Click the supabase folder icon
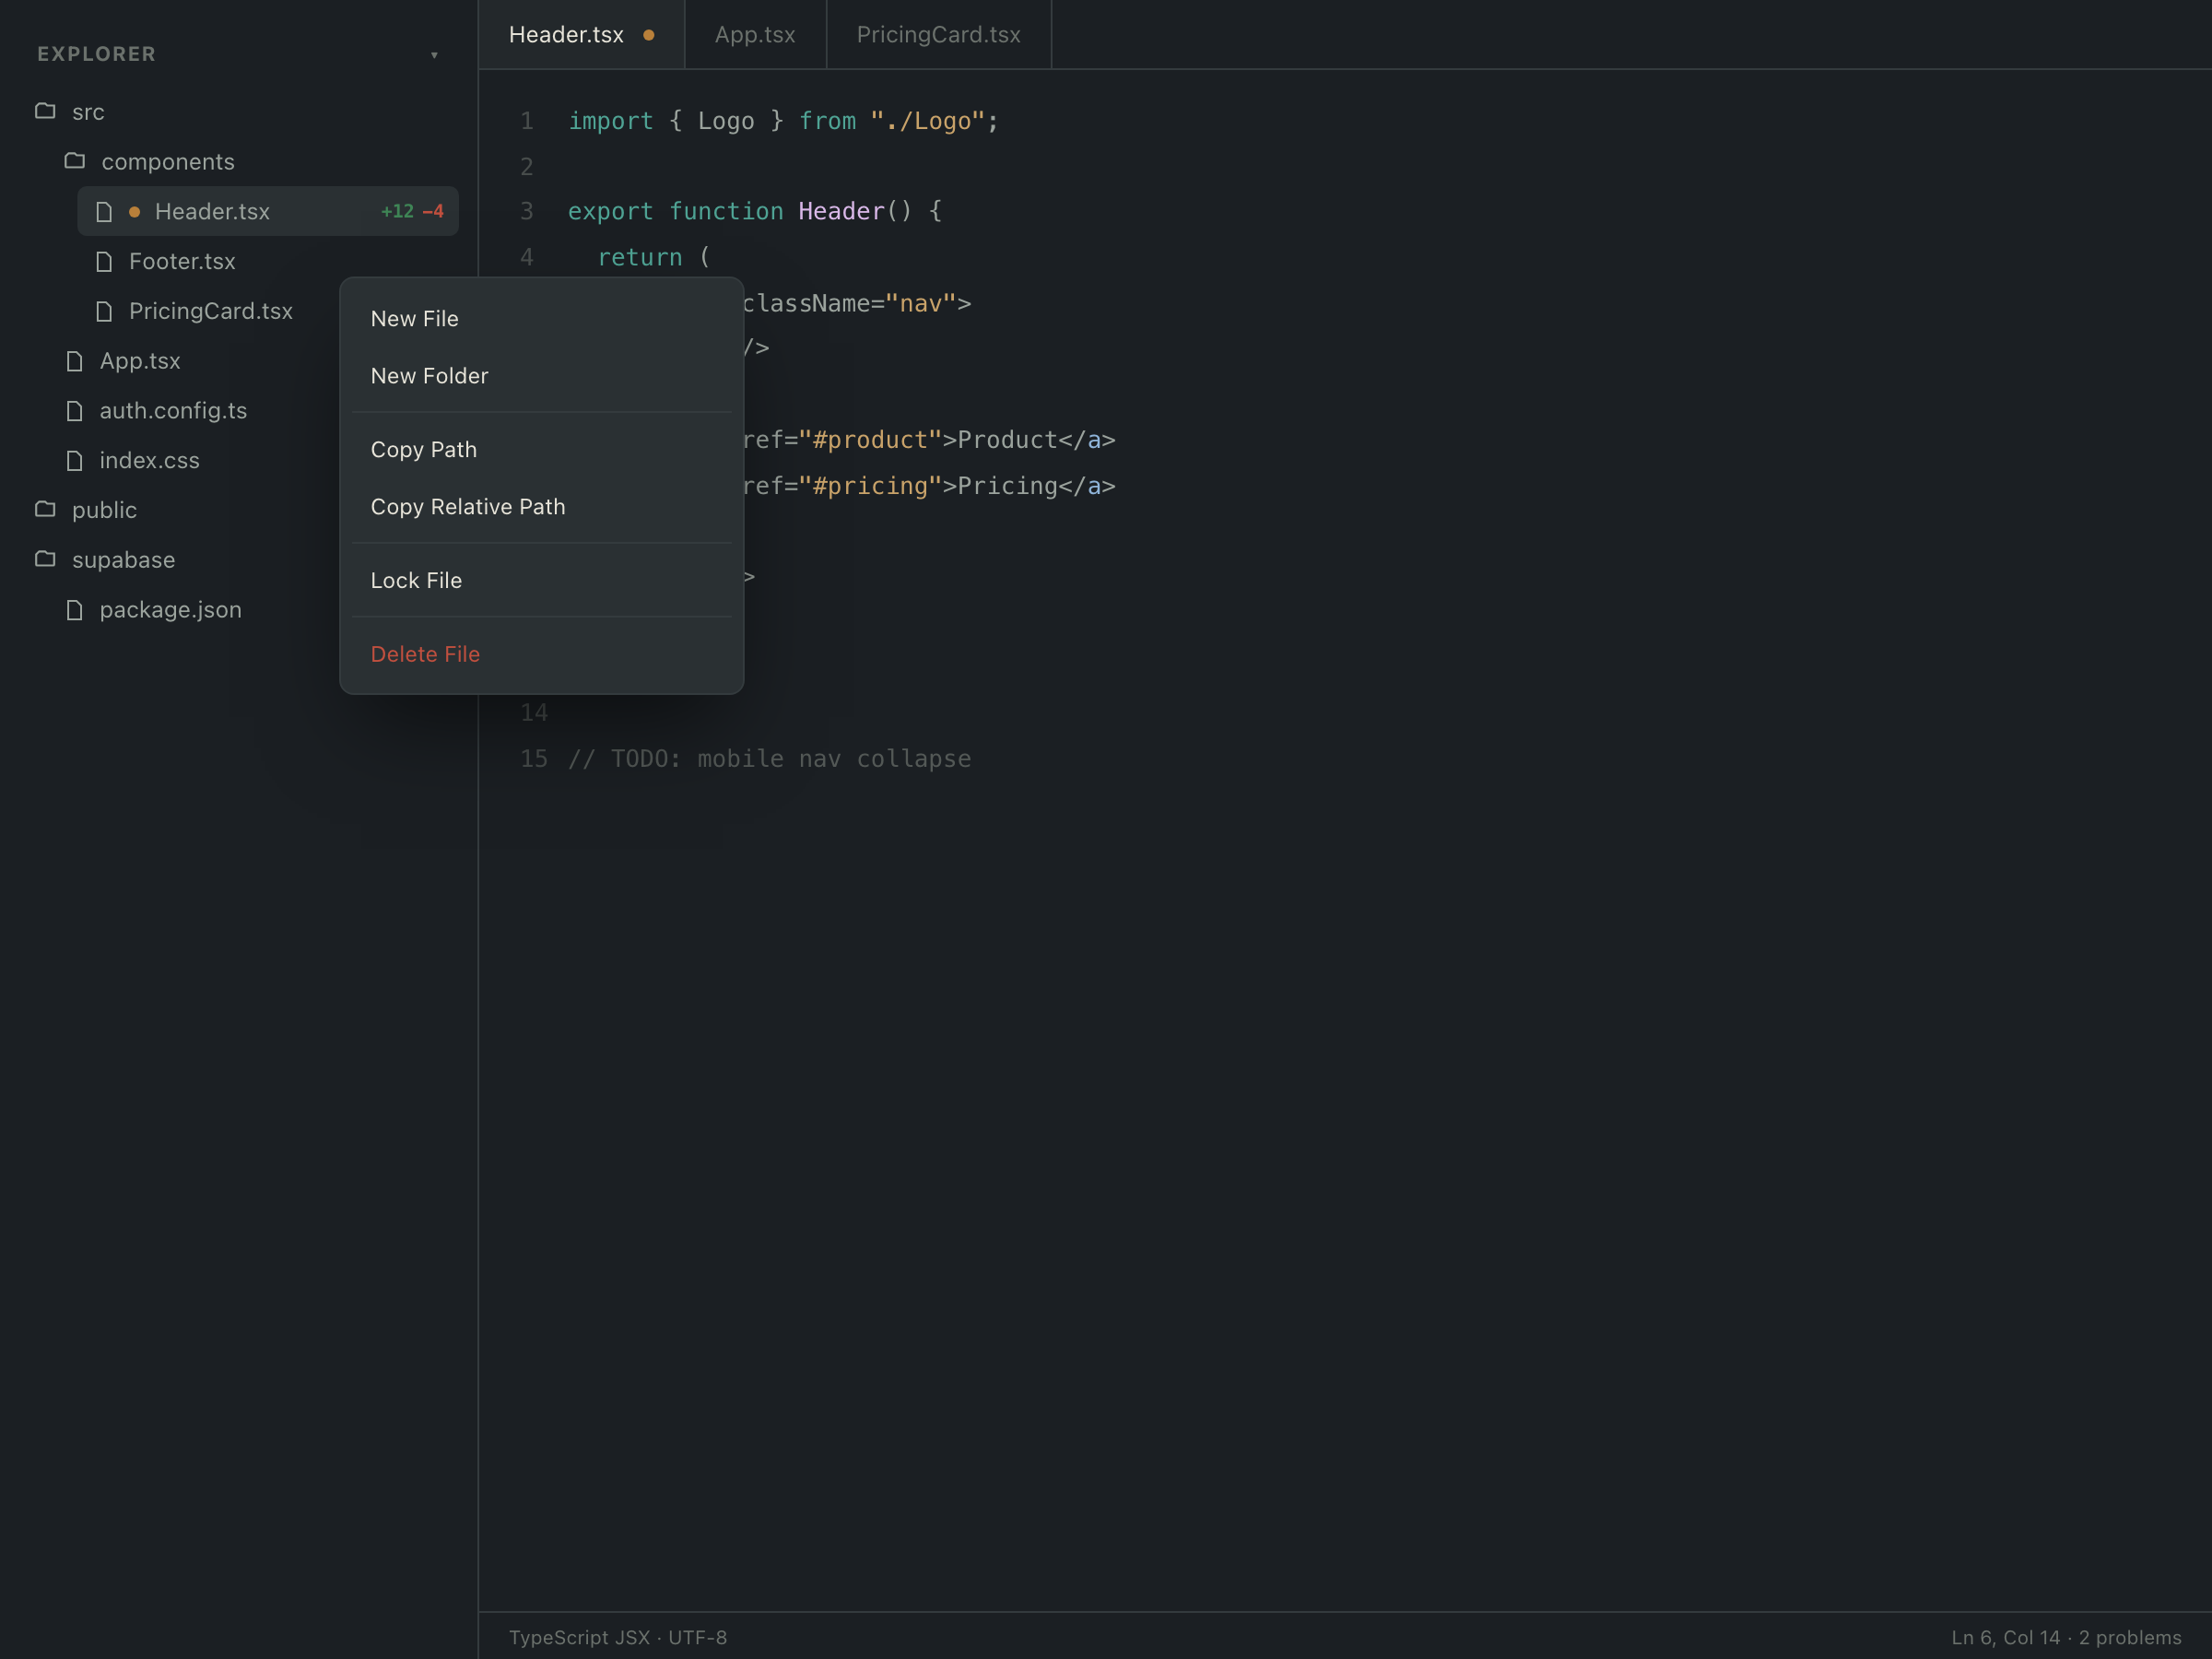The image size is (2212, 1659). pyautogui.click(x=45, y=559)
